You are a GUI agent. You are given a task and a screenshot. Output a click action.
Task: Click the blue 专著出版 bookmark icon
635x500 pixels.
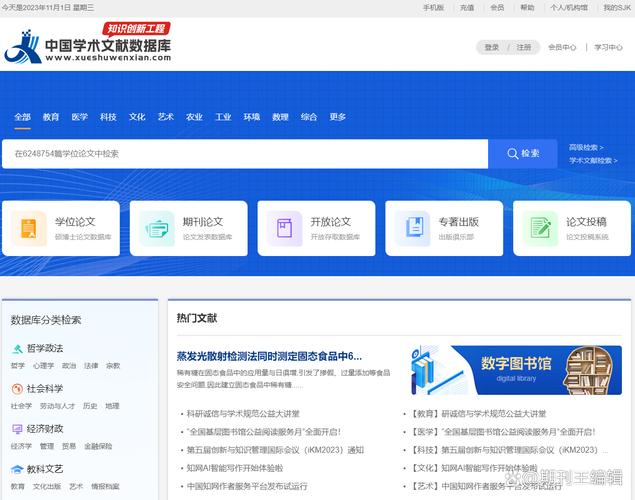coord(414,227)
